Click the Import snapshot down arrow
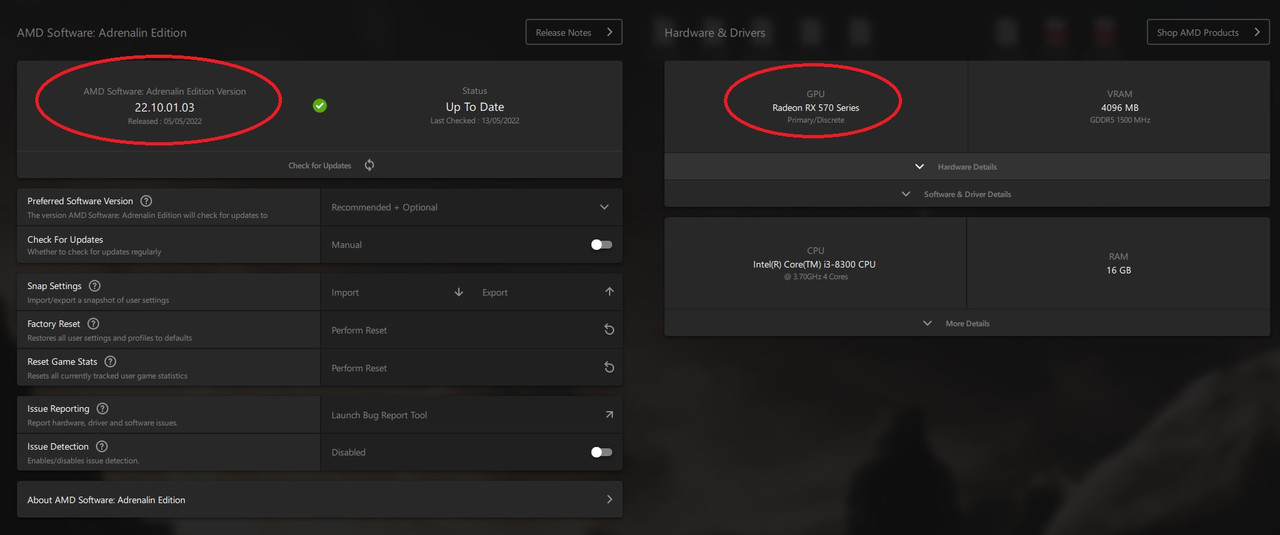The height and width of the screenshot is (535, 1280). point(459,292)
